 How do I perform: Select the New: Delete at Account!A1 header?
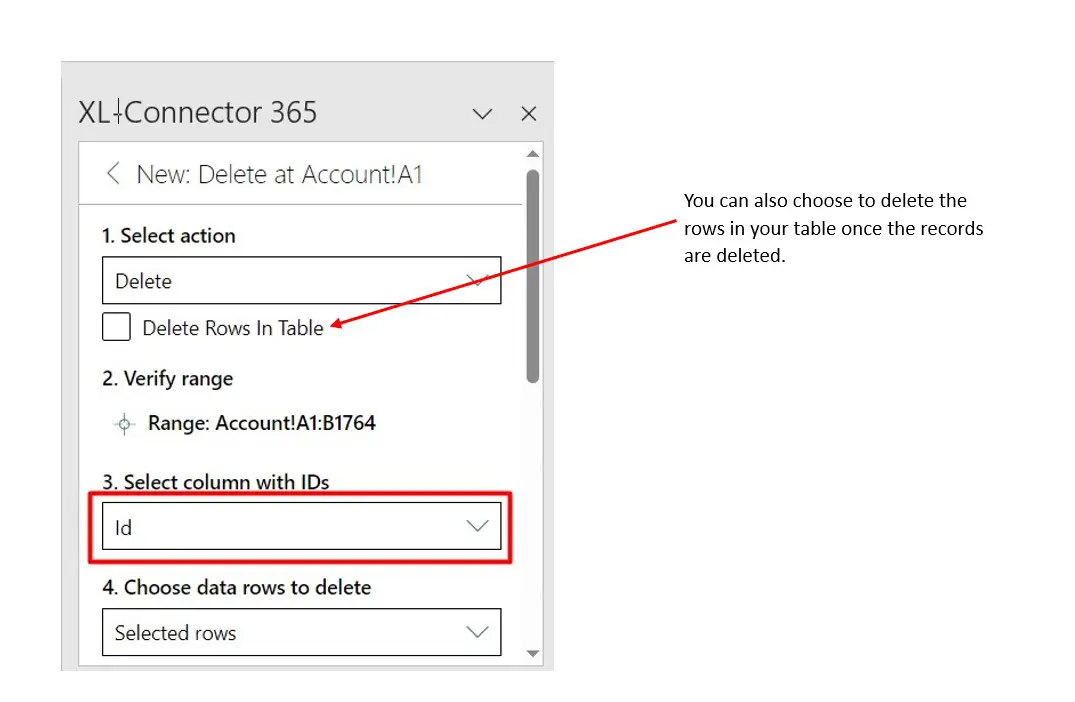pyautogui.click(x=279, y=173)
